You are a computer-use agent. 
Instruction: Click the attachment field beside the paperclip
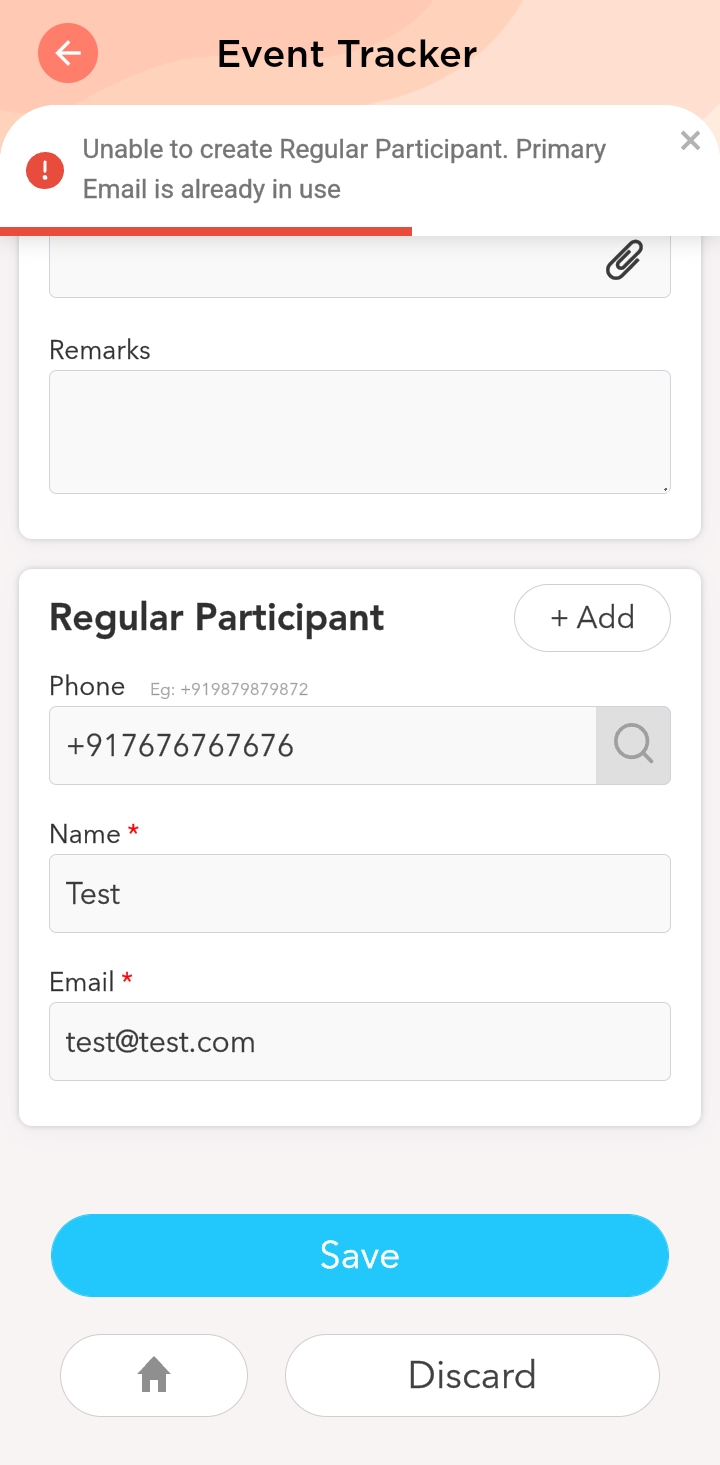(320, 266)
